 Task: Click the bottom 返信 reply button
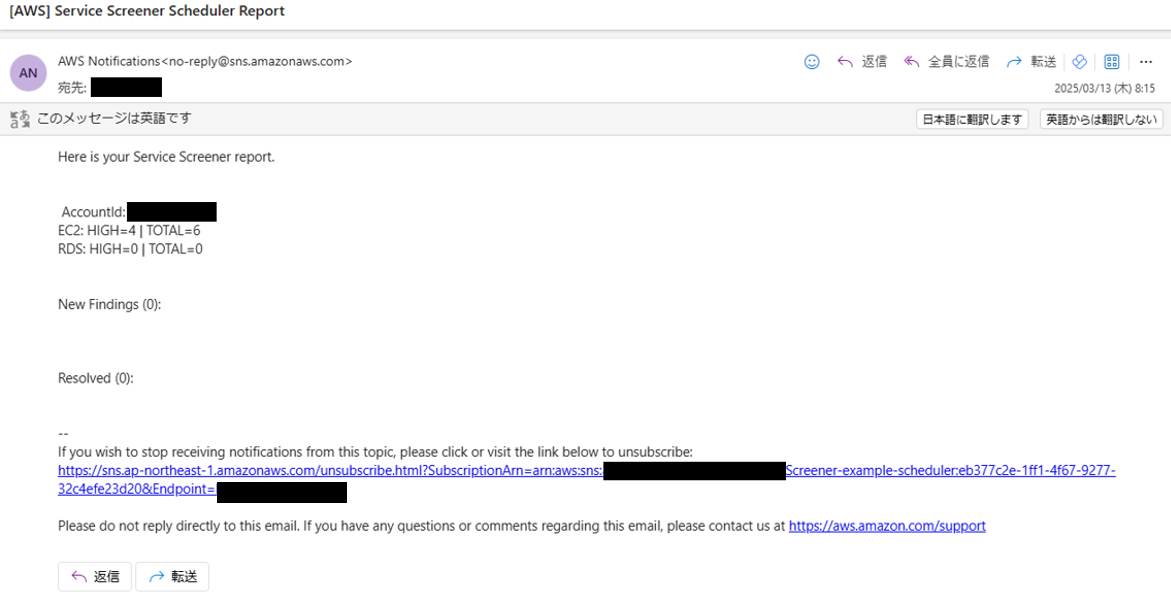pos(95,576)
